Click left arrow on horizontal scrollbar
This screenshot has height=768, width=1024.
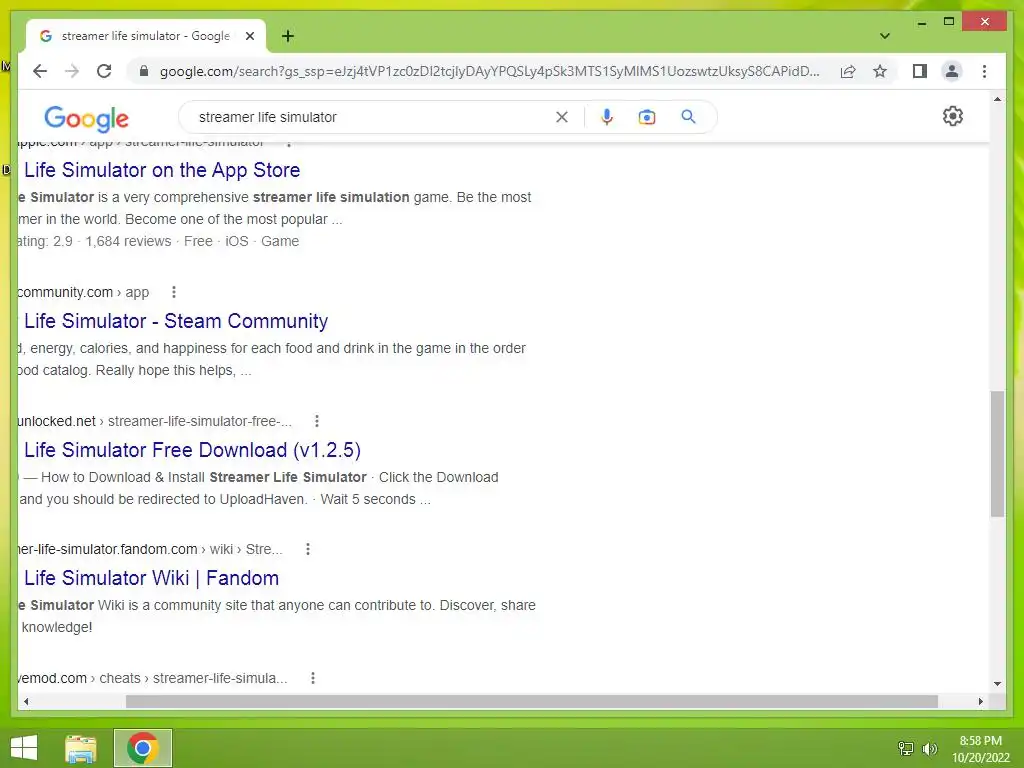click(x=26, y=701)
